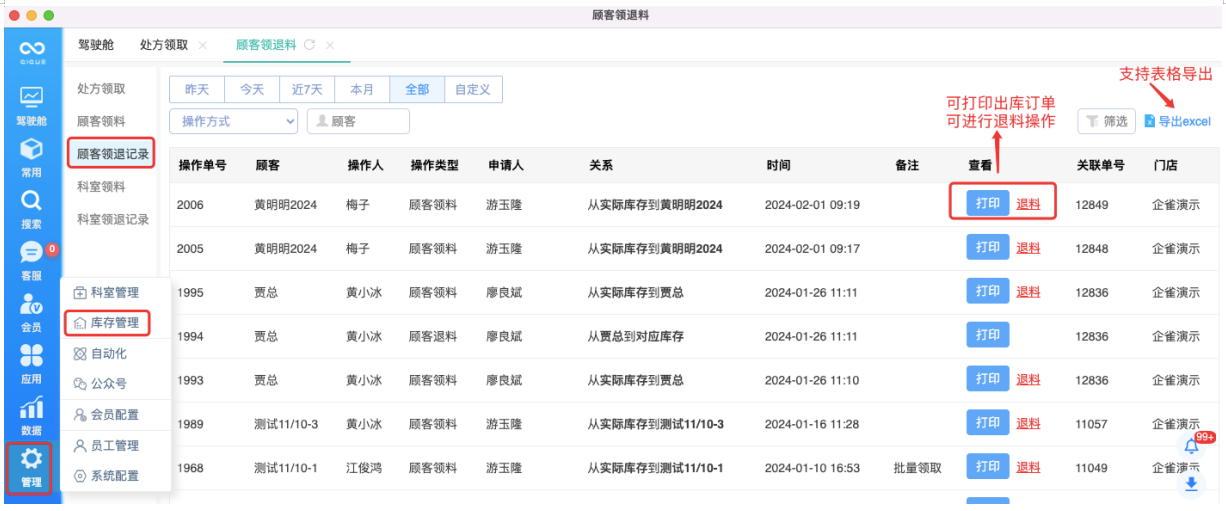The height and width of the screenshot is (511, 1226).
Task: Click 退料 for order 2005
Action: (x=1028, y=248)
